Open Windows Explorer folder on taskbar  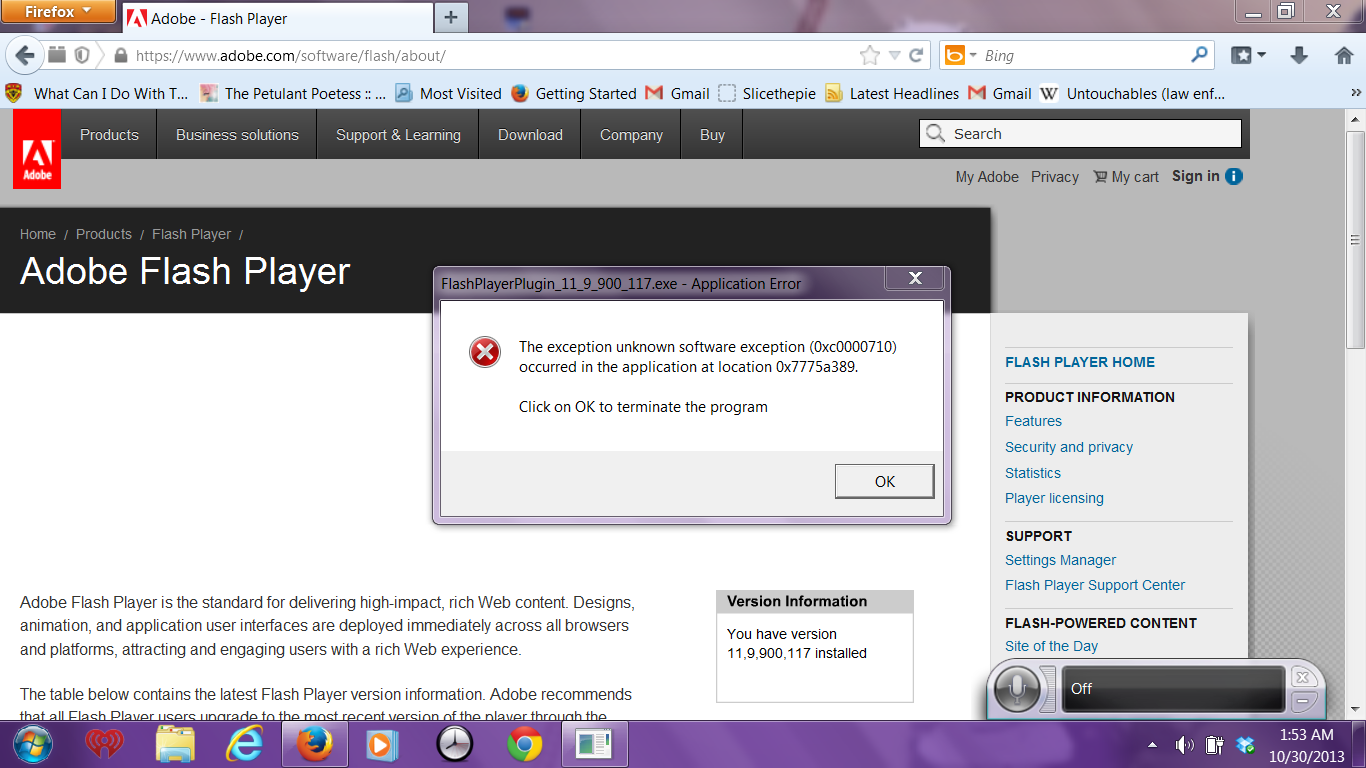pyautogui.click(x=175, y=744)
